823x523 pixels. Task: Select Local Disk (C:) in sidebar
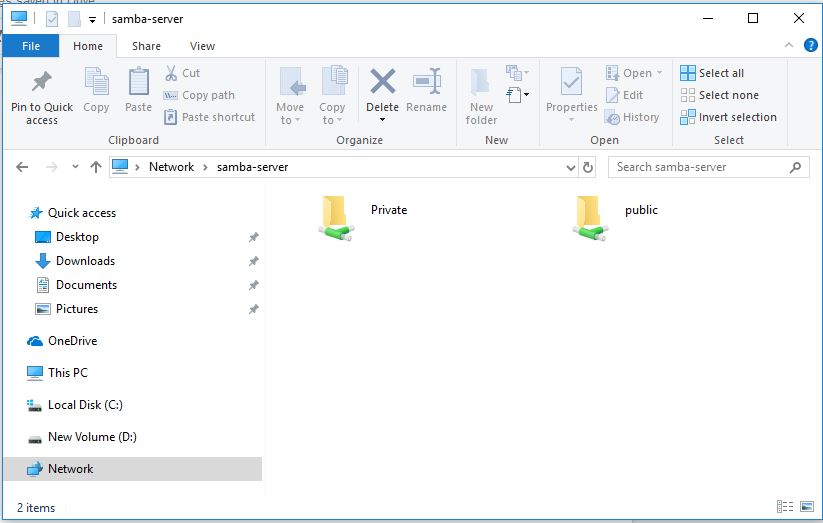[75, 405]
